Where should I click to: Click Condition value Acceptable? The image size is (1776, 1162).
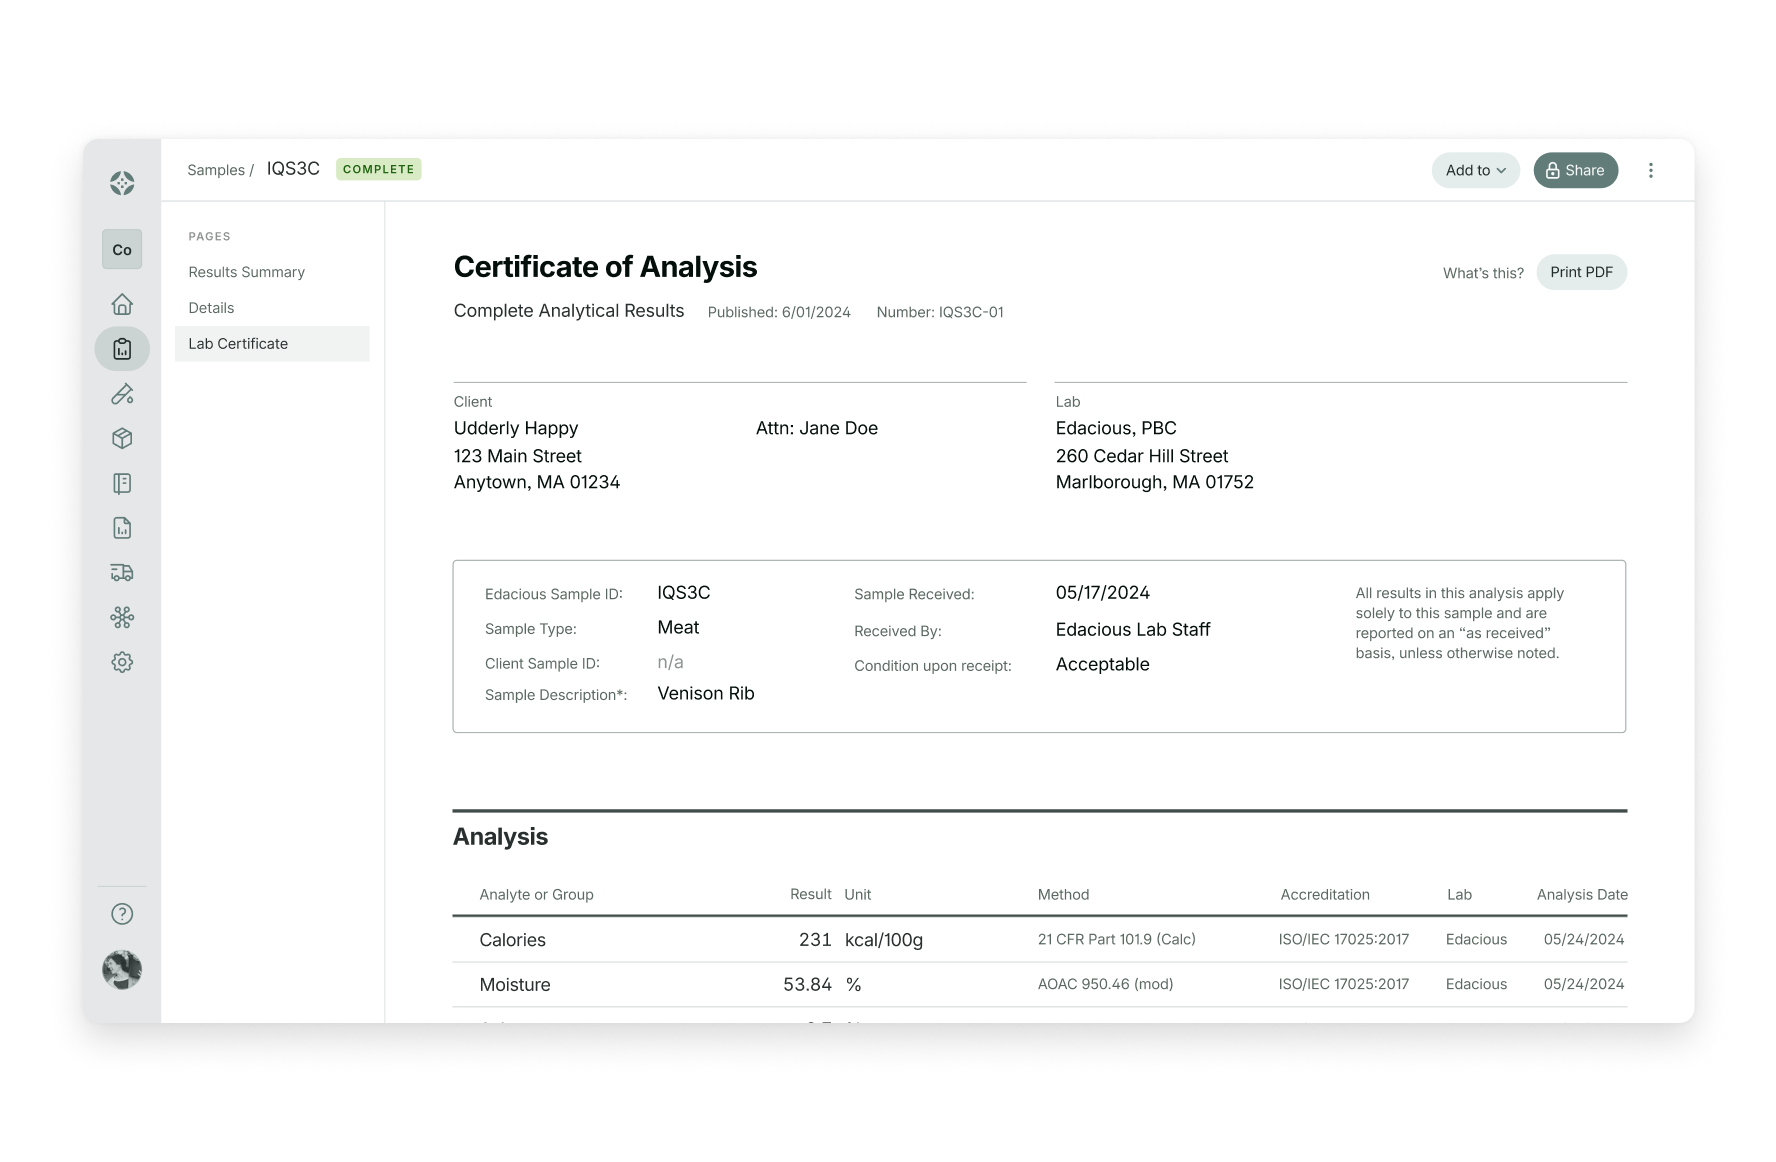tap(1103, 665)
